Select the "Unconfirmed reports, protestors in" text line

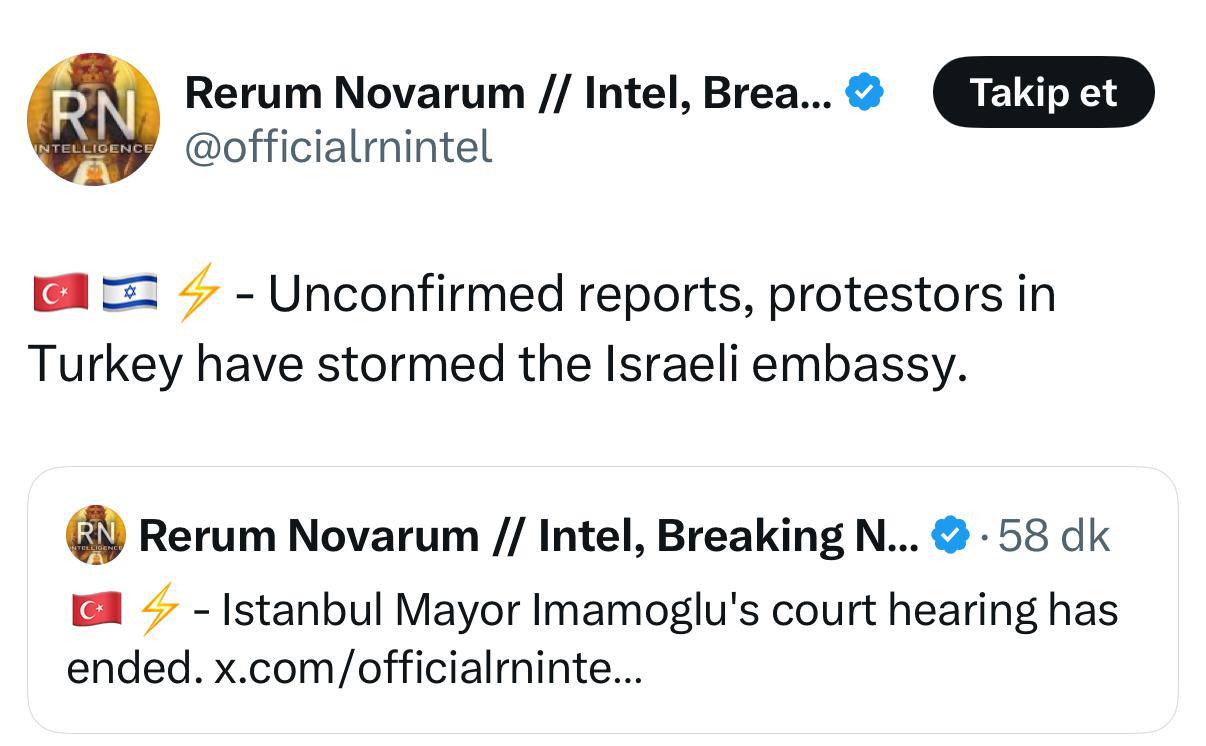pyautogui.click(x=661, y=294)
